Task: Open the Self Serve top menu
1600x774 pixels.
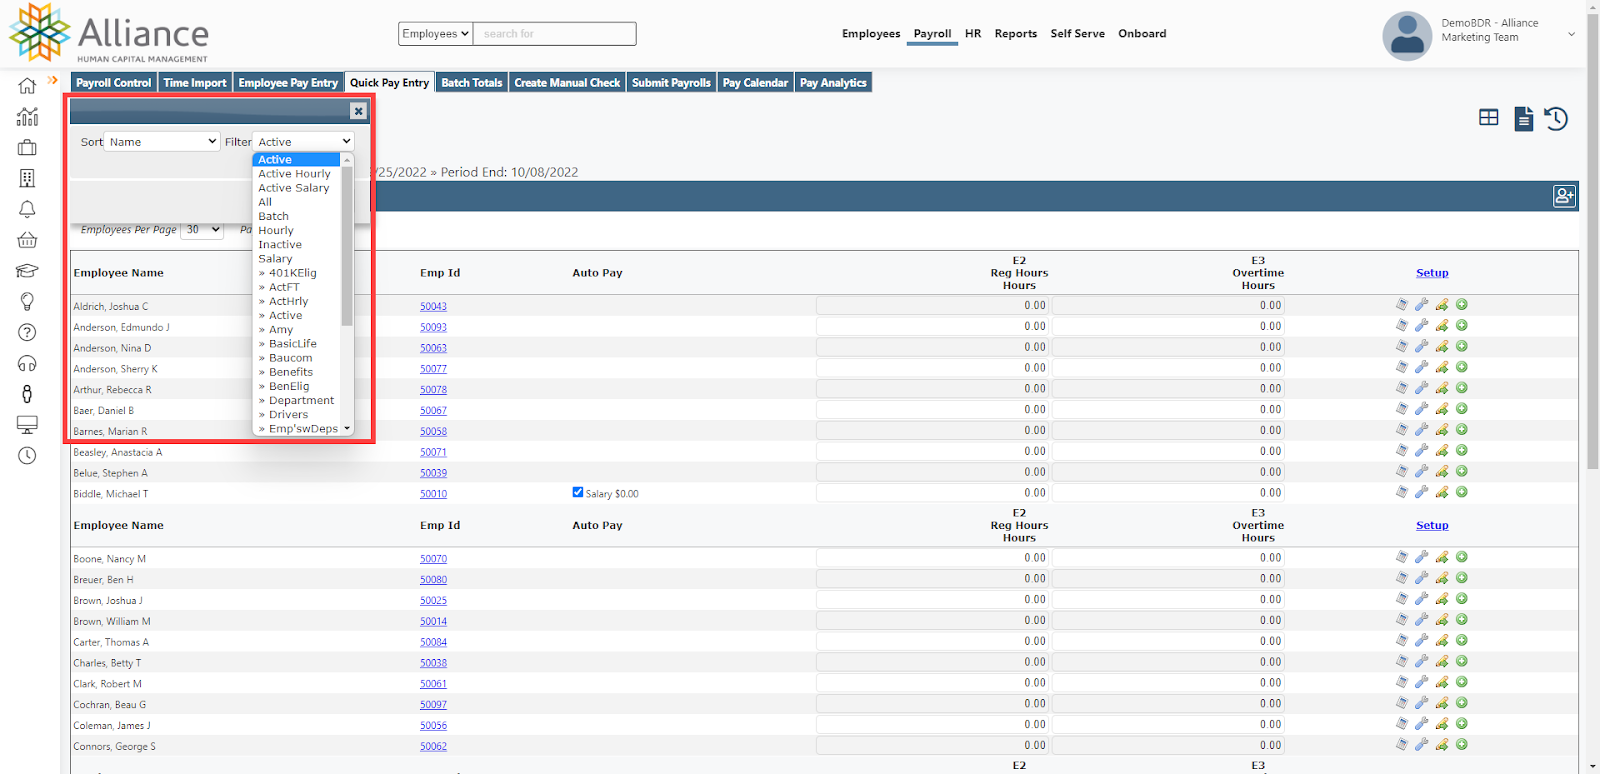Action: click(x=1077, y=34)
